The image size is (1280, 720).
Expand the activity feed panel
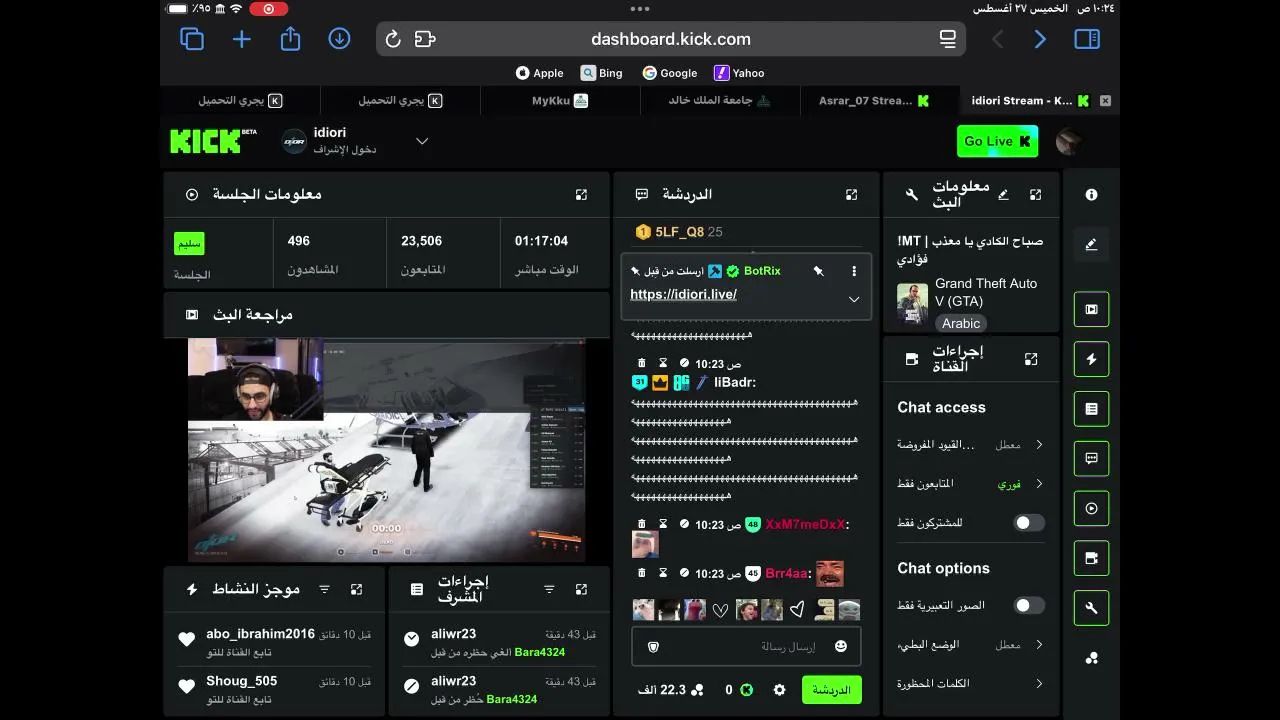coord(356,590)
